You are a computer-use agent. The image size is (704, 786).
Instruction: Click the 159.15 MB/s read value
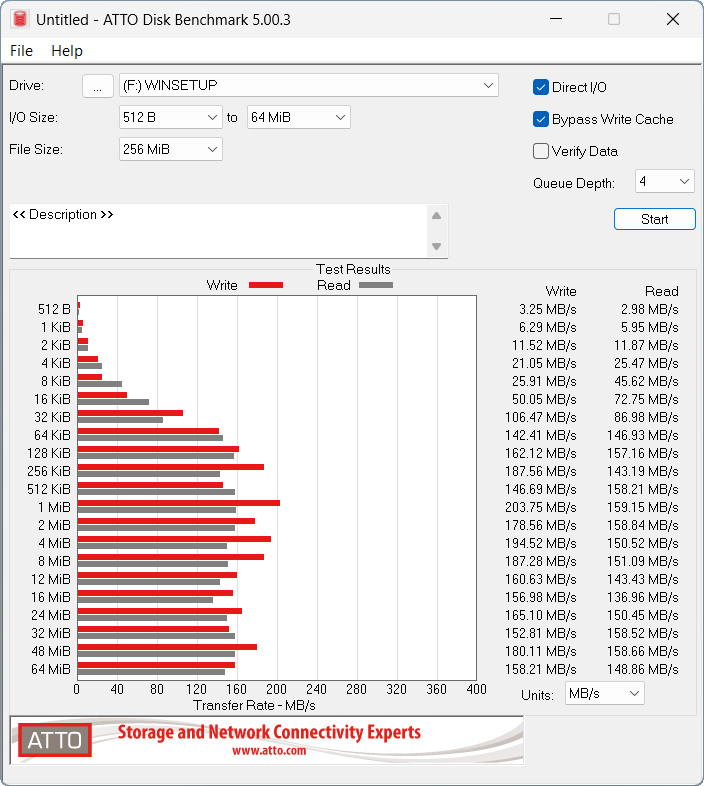pyautogui.click(x=643, y=507)
